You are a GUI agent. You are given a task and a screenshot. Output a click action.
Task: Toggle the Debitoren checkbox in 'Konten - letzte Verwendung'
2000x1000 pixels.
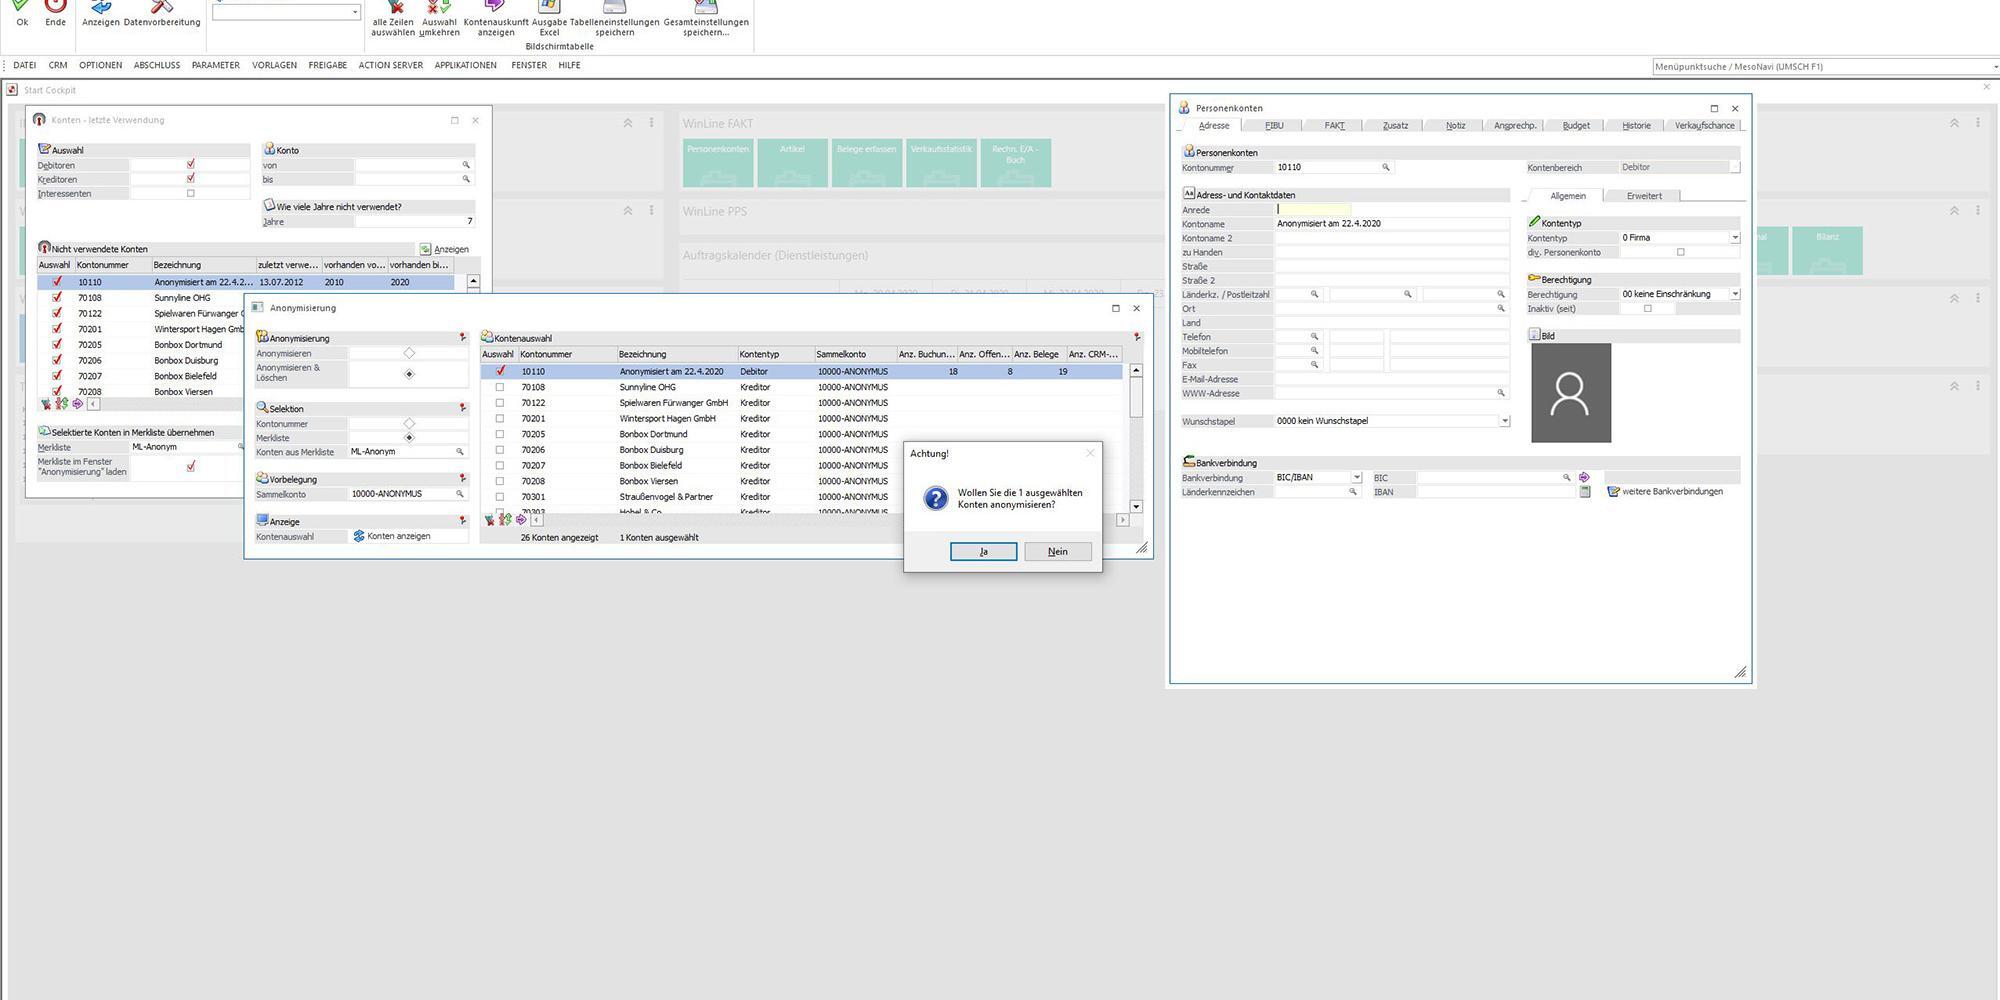[191, 164]
